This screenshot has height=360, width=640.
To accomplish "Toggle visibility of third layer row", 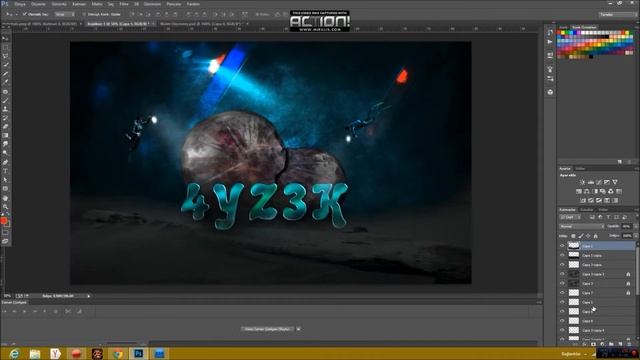I will click(x=562, y=264).
